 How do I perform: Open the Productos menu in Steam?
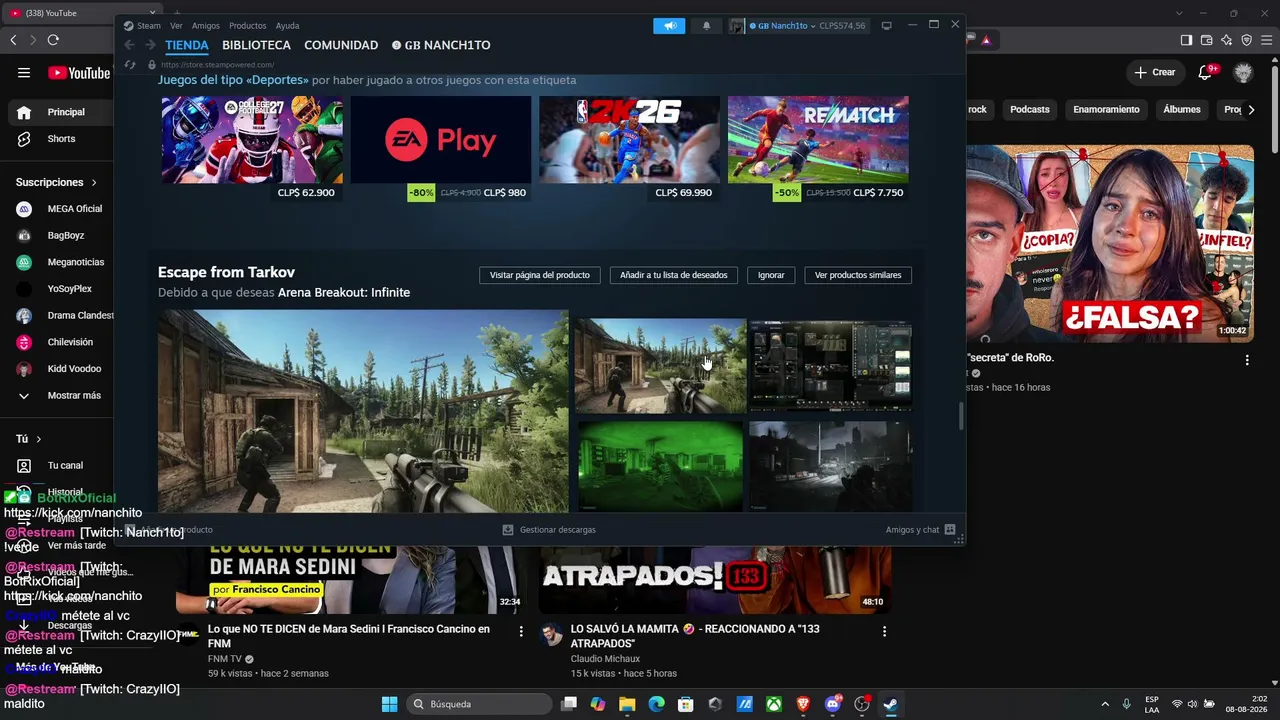click(248, 26)
